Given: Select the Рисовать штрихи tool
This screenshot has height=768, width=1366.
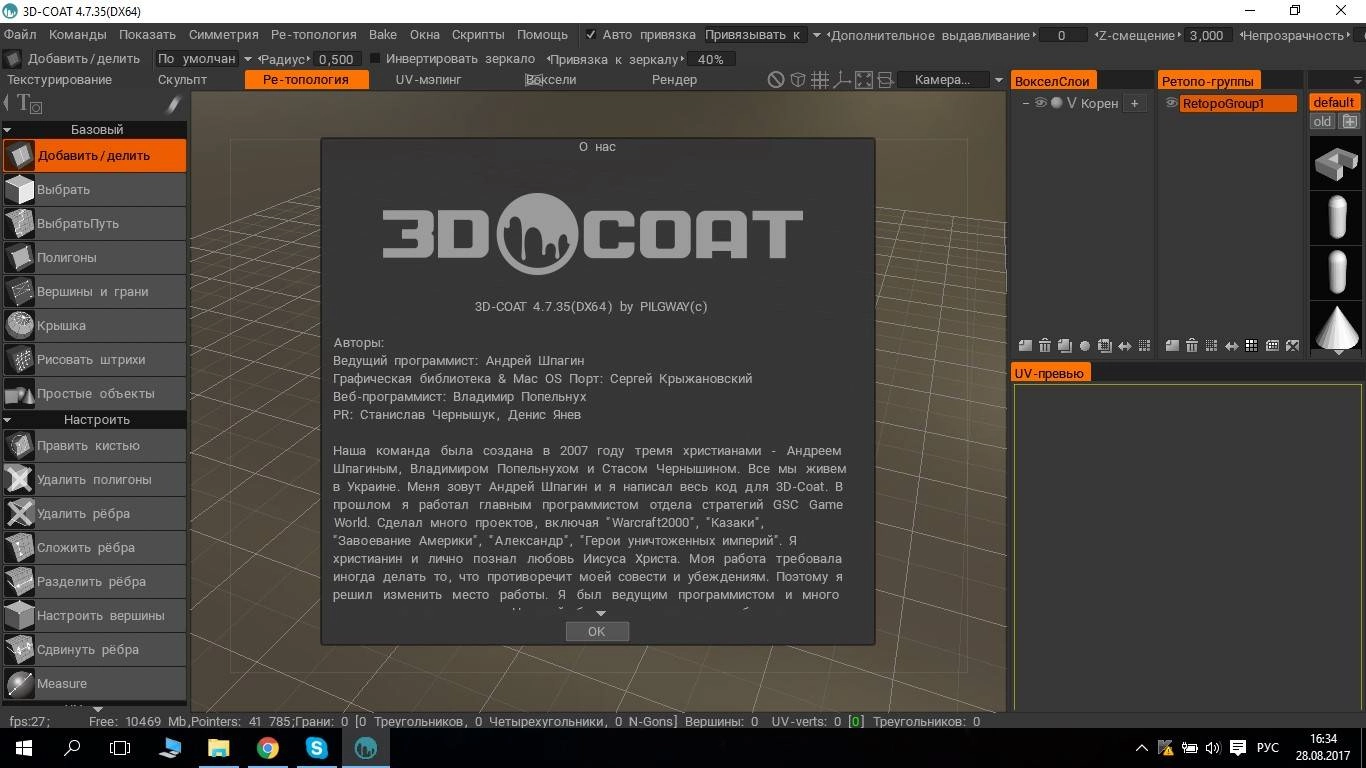Looking at the screenshot, I should click(x=94, y=360).
